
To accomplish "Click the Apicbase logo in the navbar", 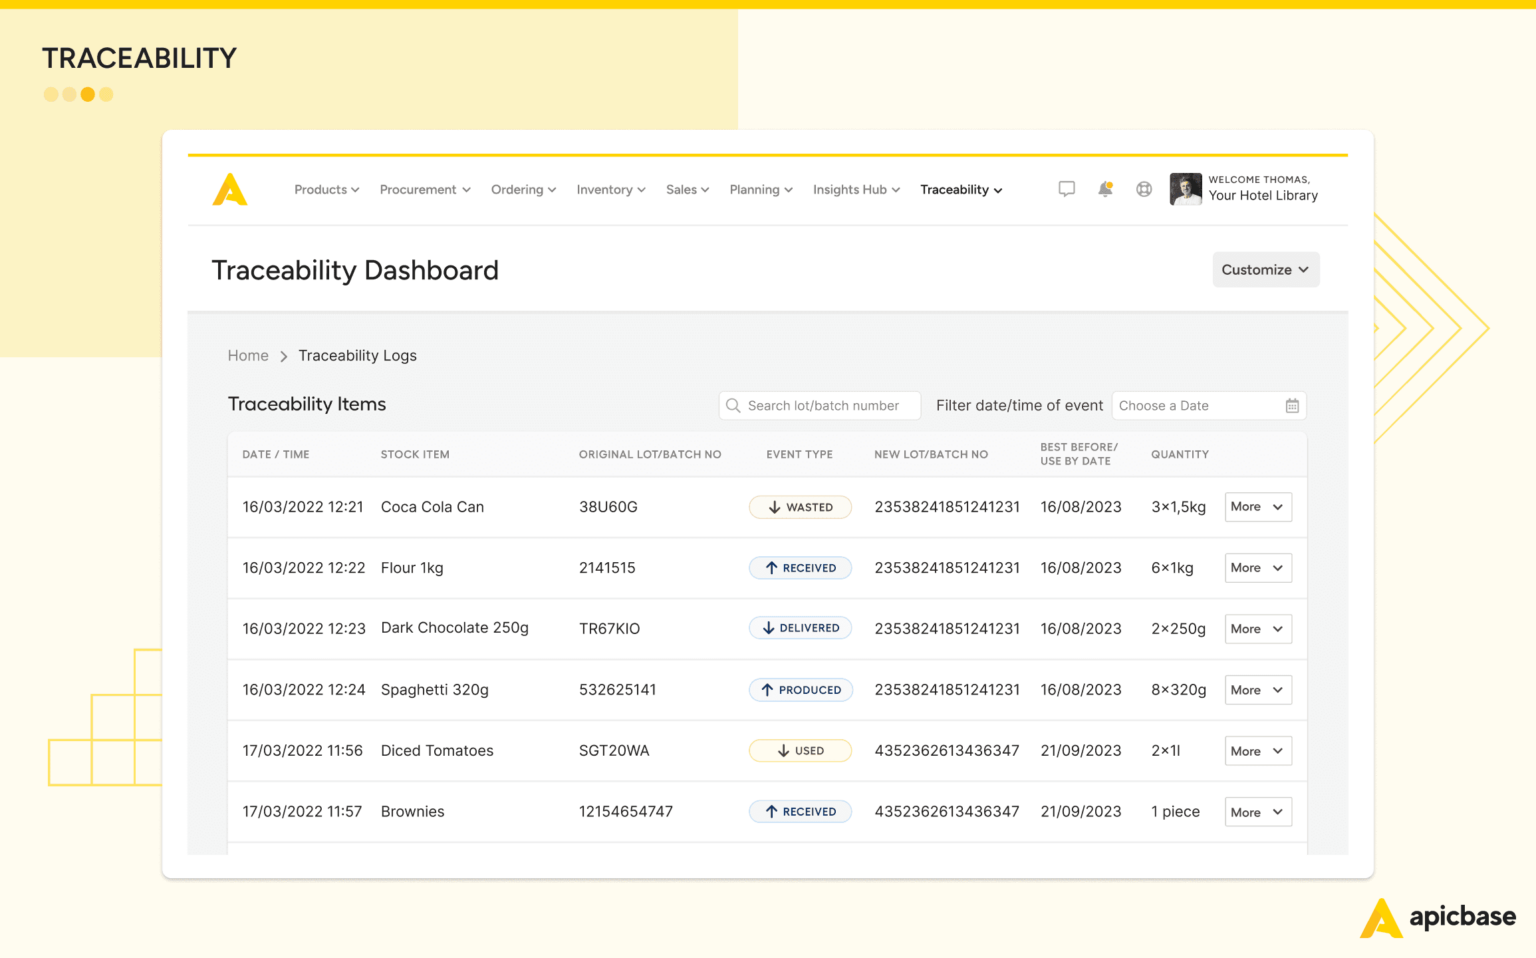I will [230, 188].
